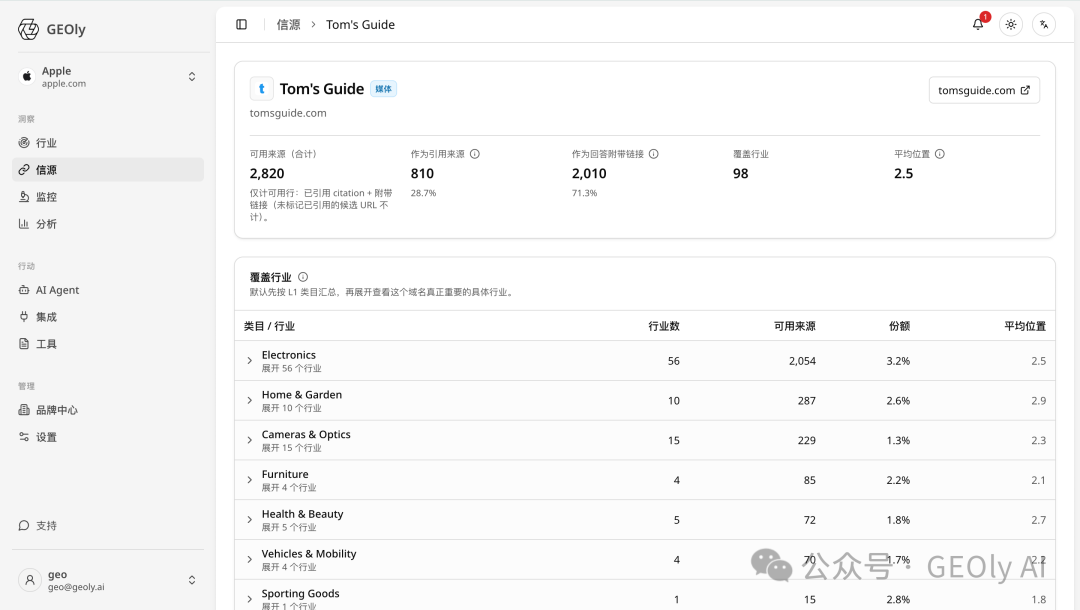
Task: Click the 2,010 attached links value
Action: (x=589, y=173)
